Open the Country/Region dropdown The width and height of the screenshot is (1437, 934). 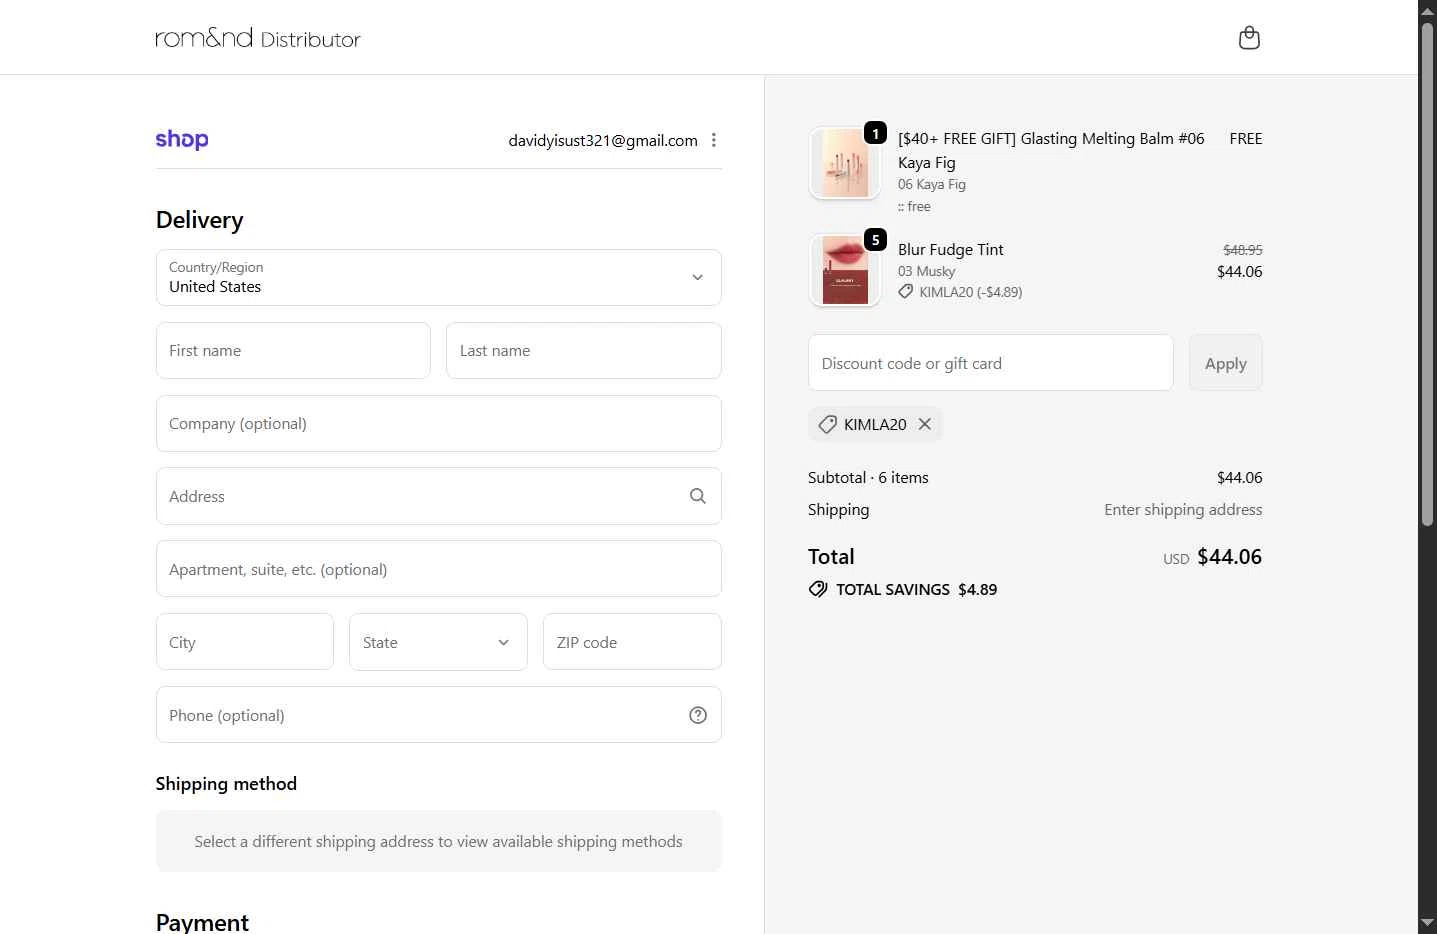tap(438, 277)
